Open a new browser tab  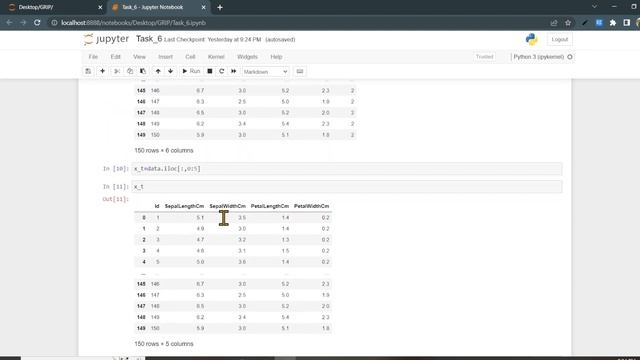coord(220,7)
